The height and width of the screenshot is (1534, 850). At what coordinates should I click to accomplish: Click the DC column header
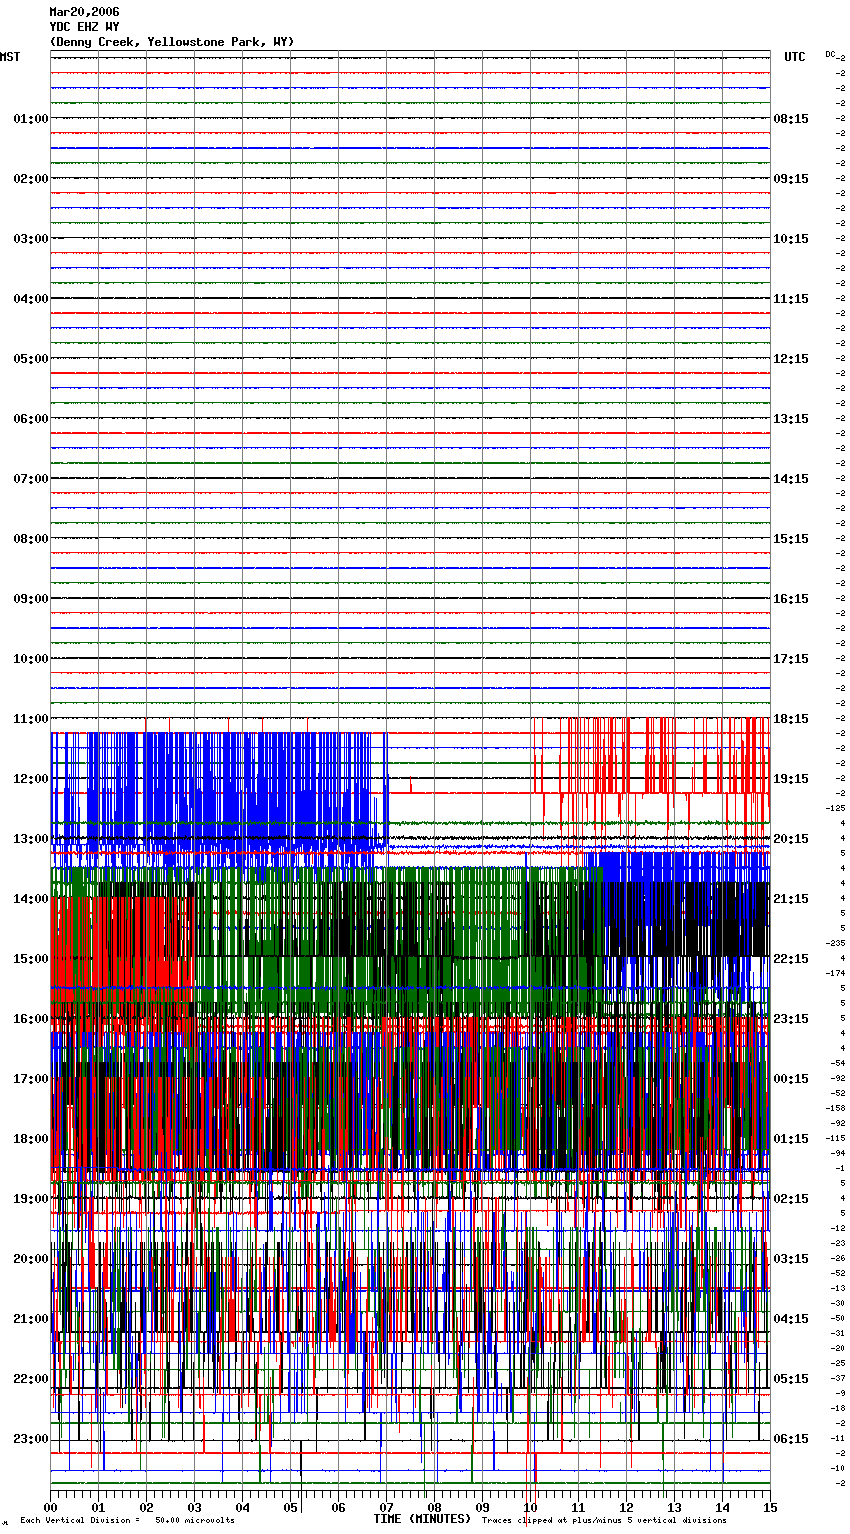pos(831,54)
